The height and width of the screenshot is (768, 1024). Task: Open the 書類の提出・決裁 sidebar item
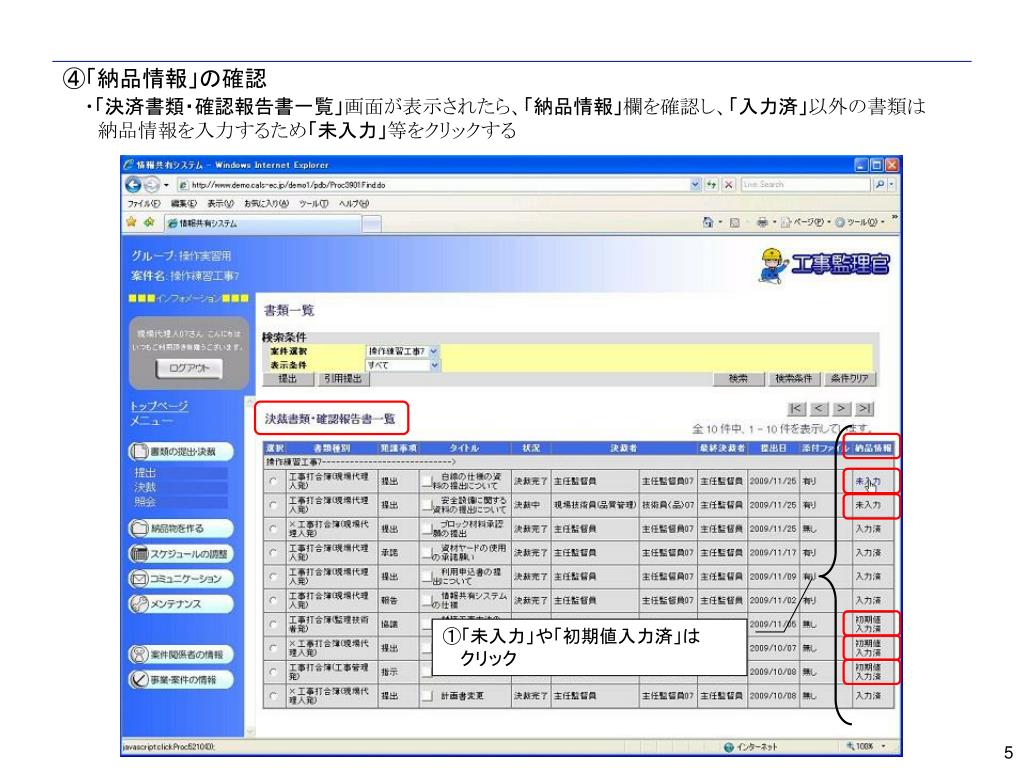181,451
